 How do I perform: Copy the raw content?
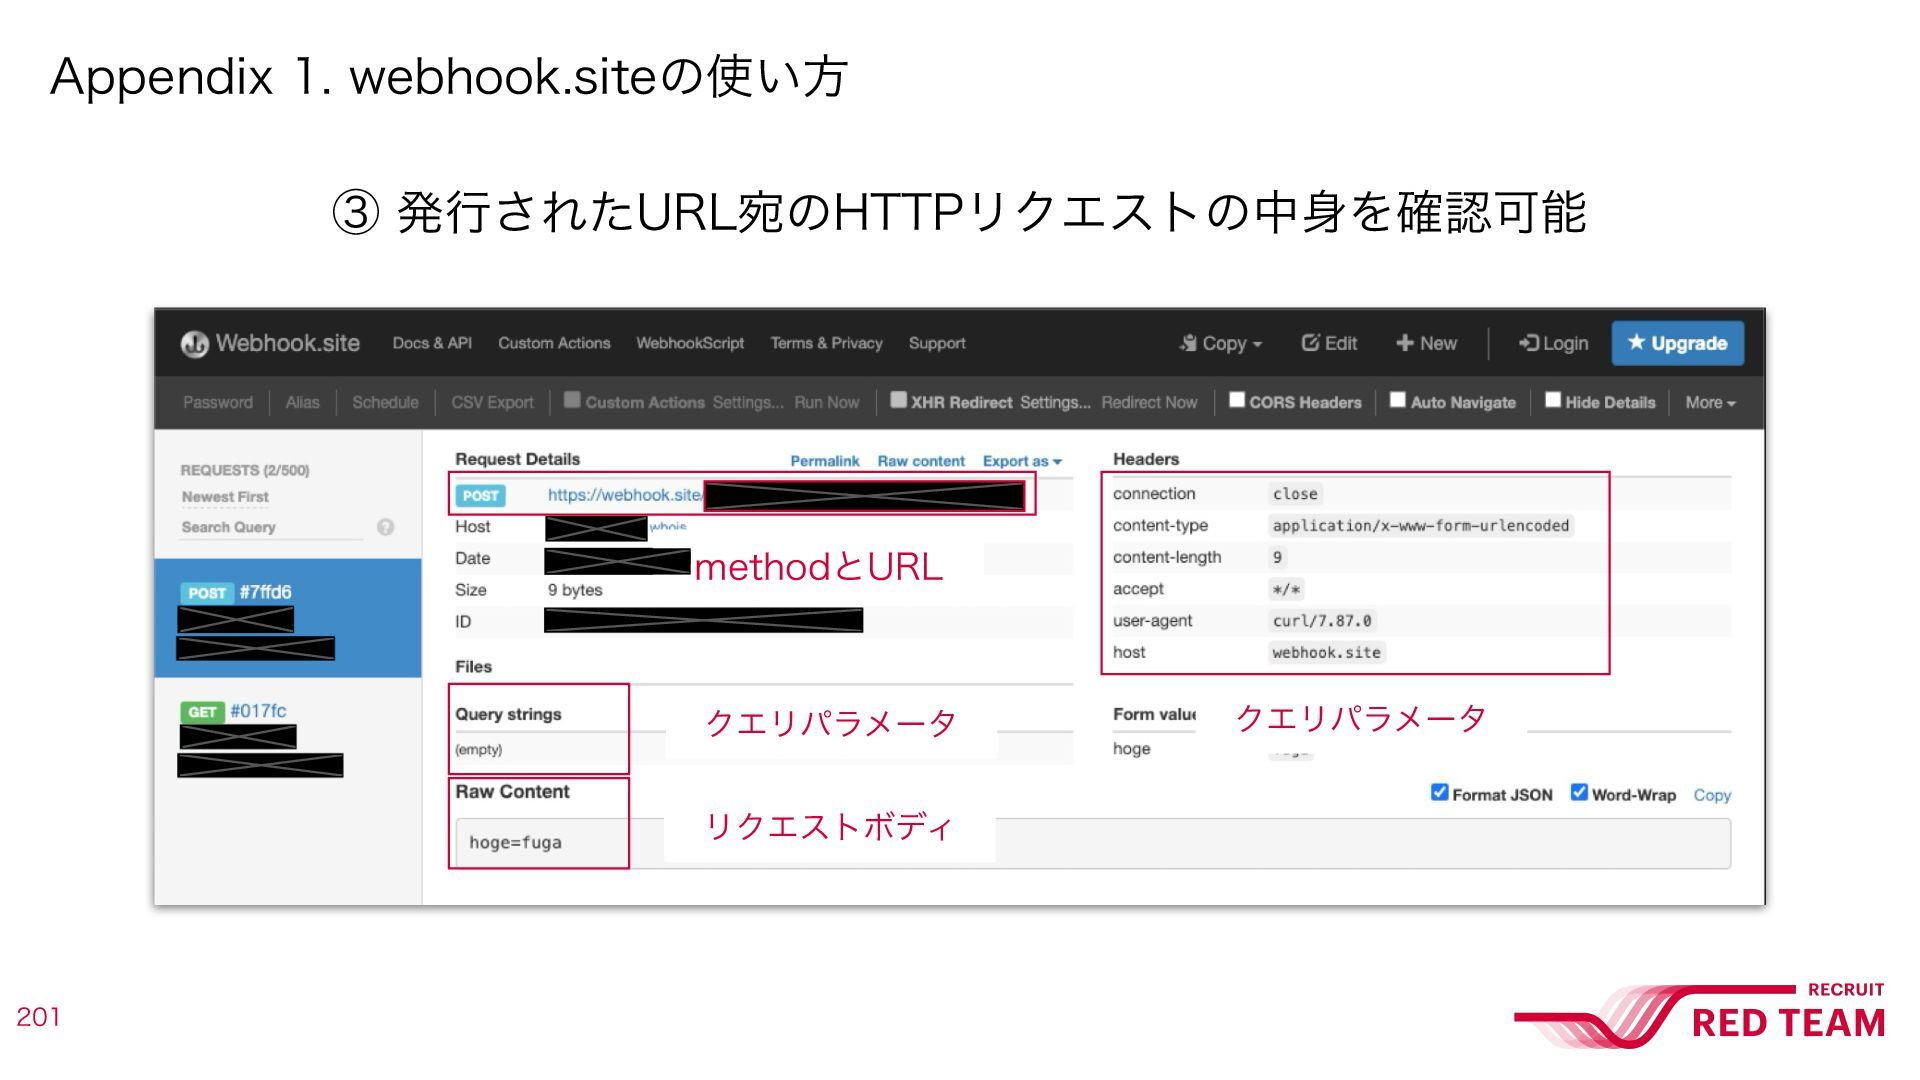click(x=1712, y=795)
